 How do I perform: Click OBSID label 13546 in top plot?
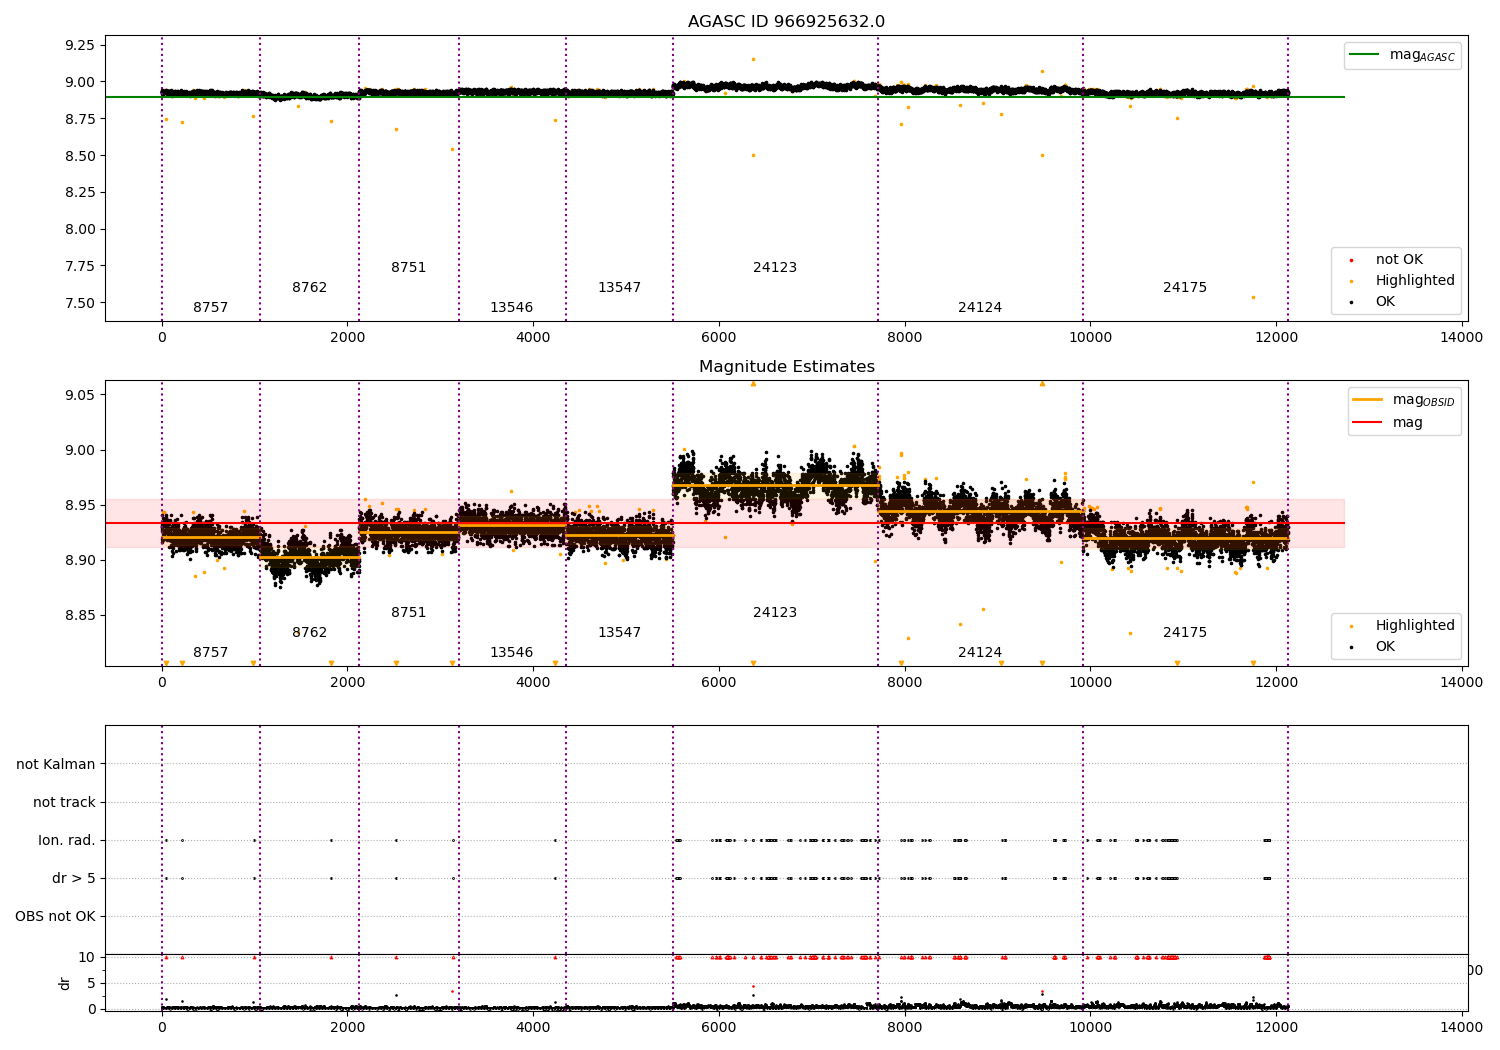[x=511, y=308]
